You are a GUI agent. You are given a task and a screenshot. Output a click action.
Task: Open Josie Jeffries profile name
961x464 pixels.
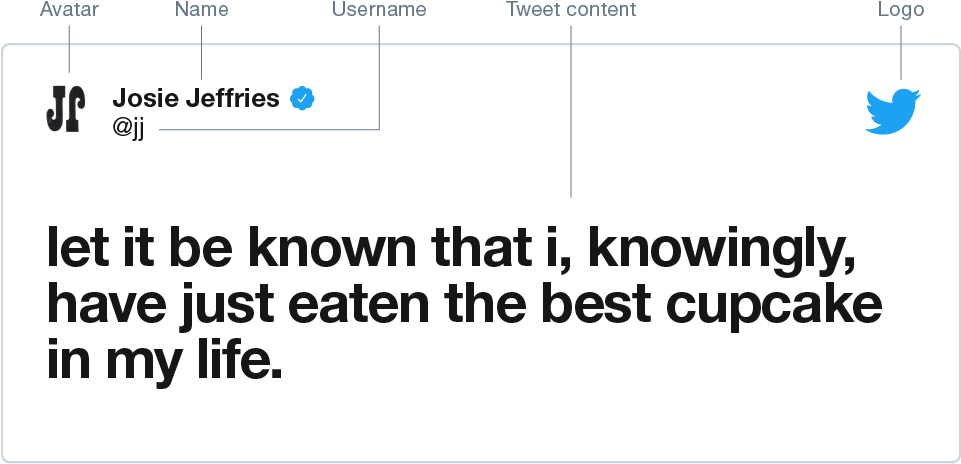[x=196, y=98]
